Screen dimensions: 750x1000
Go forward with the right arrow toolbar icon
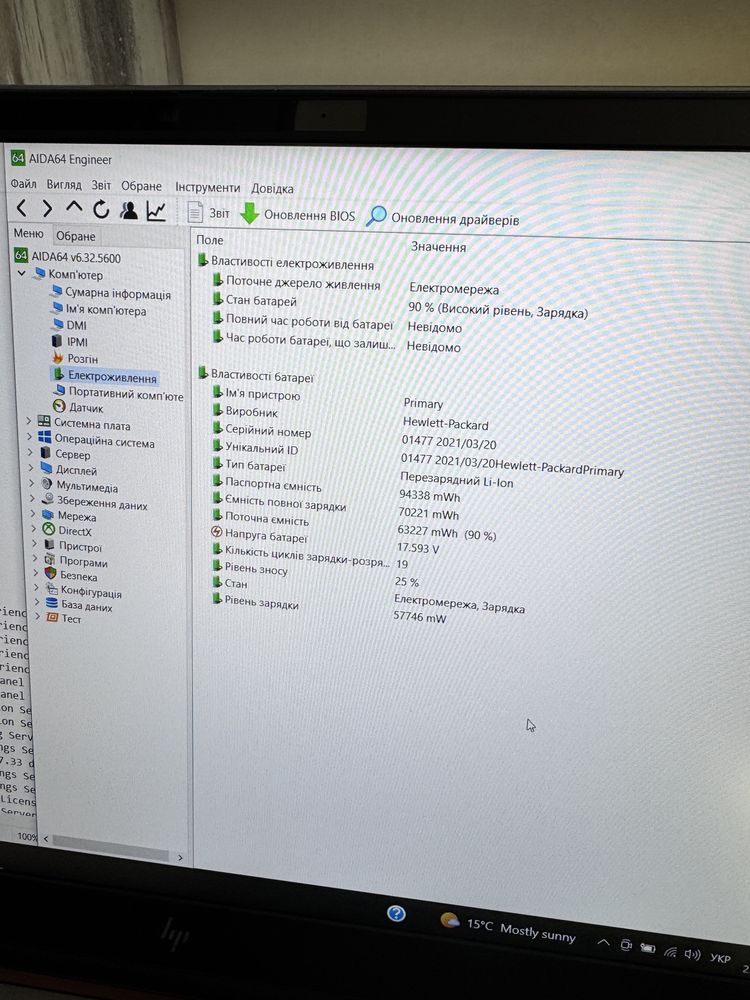[x=47, y=209]
